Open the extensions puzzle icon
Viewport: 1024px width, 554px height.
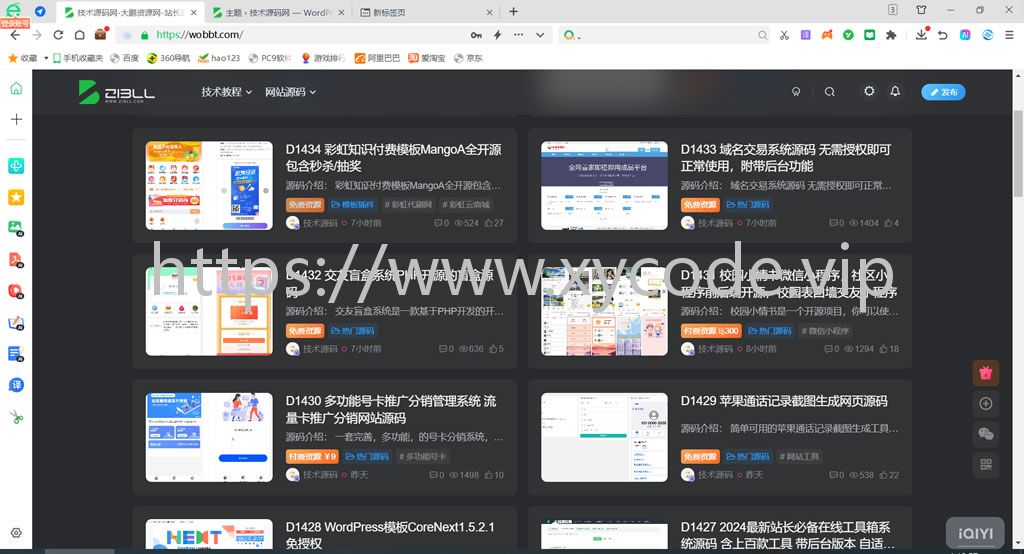tap(891, 35)
